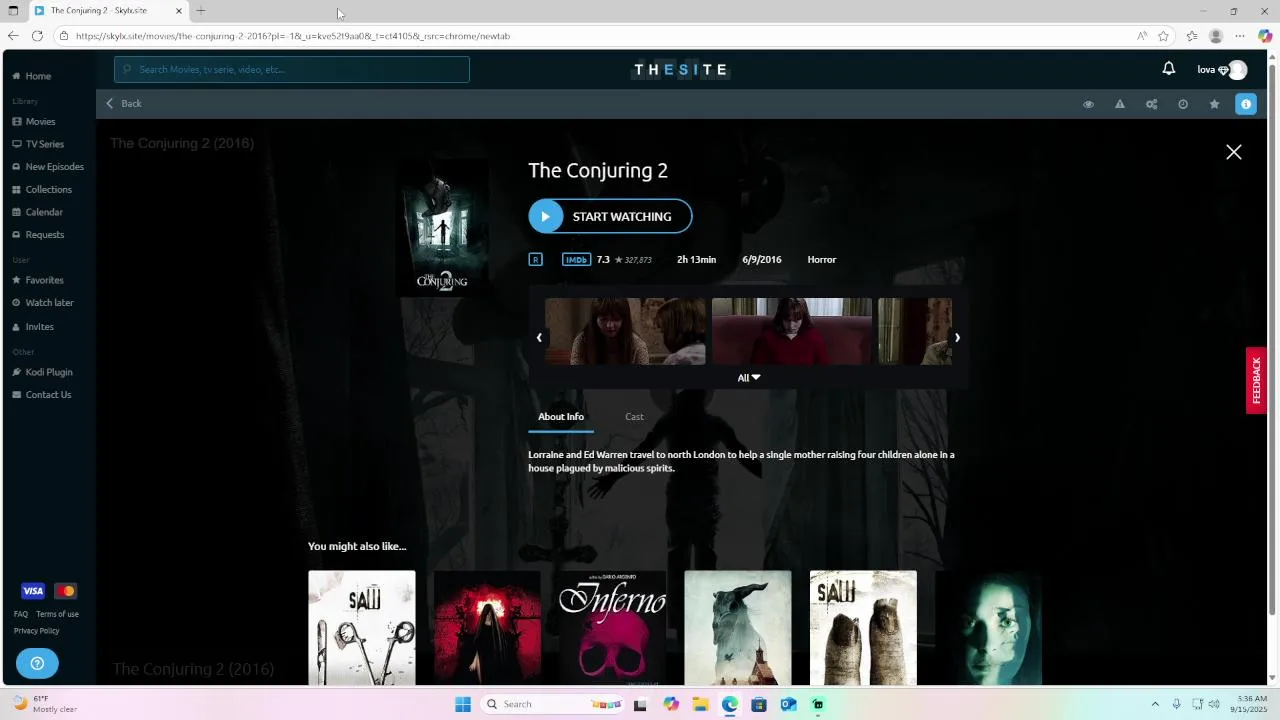The width and height of the screenshot is (1280, 720).
Task: Click the browser address bar URL
Action: [x=293, y=36]
